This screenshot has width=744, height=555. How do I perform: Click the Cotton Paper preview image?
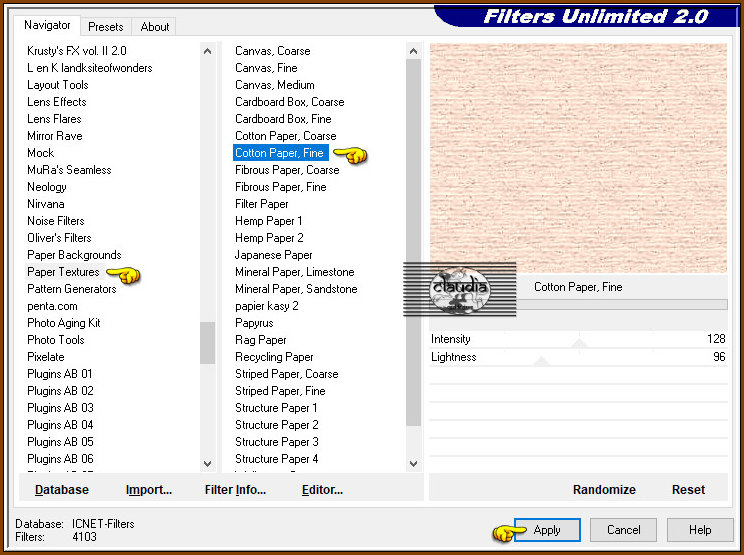(x=578, y=158)
